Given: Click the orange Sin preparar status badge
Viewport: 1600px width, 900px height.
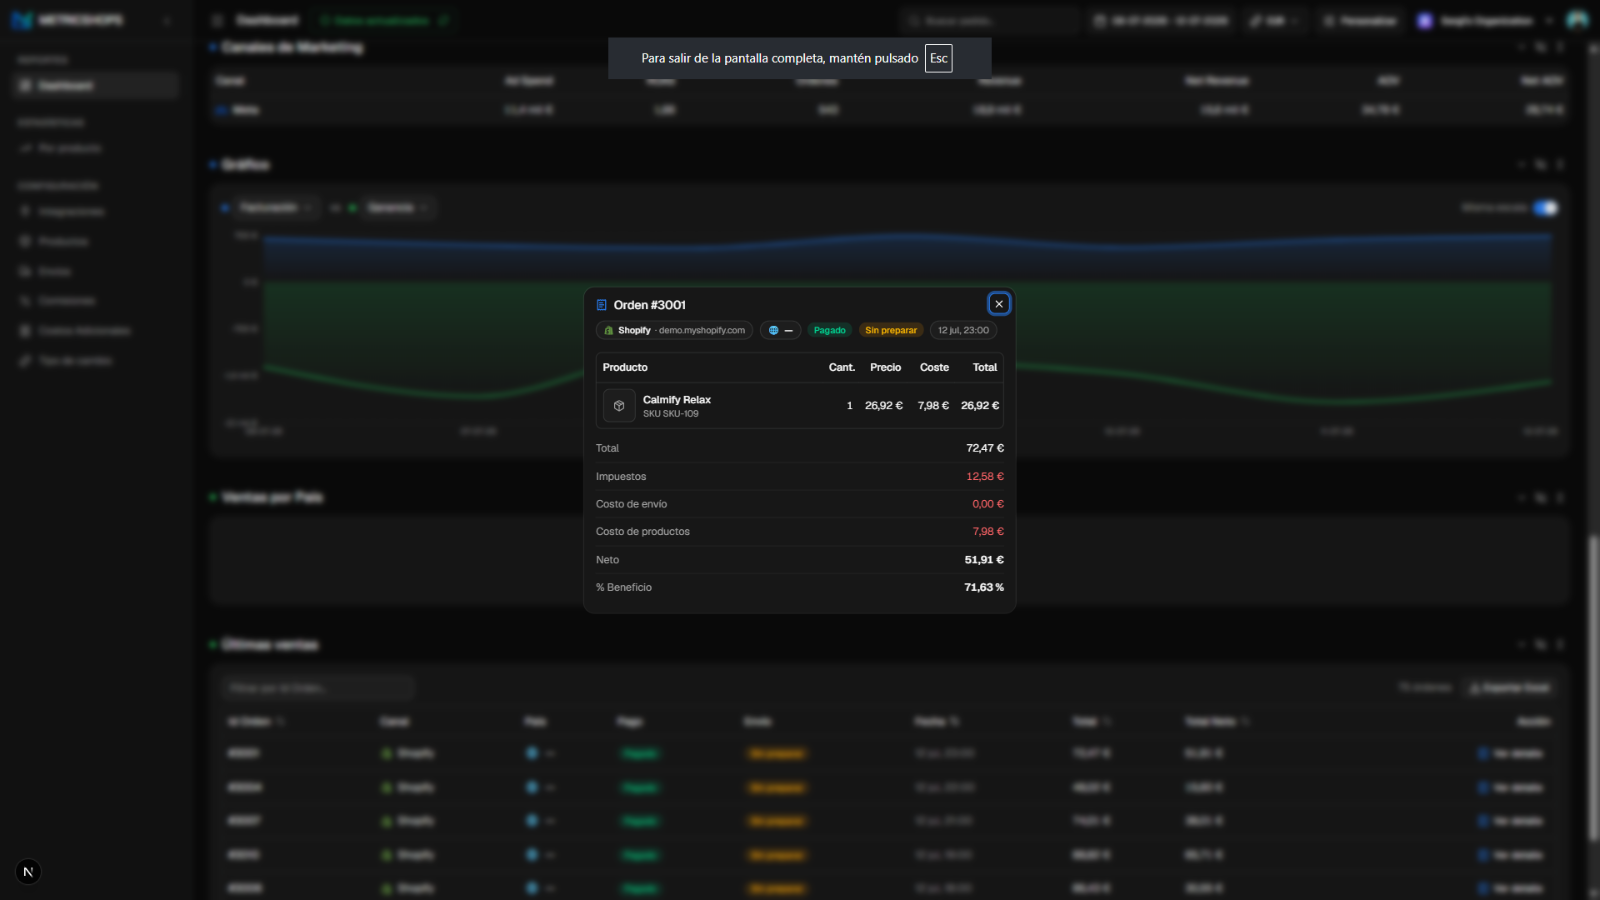Looking at the screenshot, I should point(891,330).
